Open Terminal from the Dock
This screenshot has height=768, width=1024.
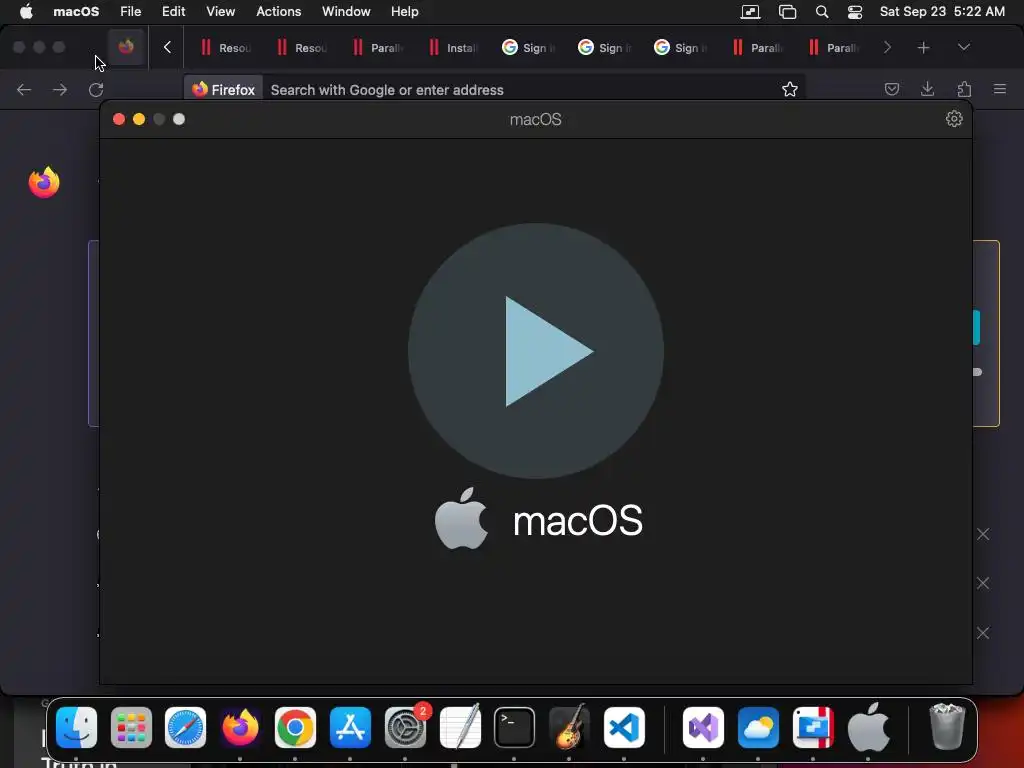pyautogui.click(x=515, y=727)
